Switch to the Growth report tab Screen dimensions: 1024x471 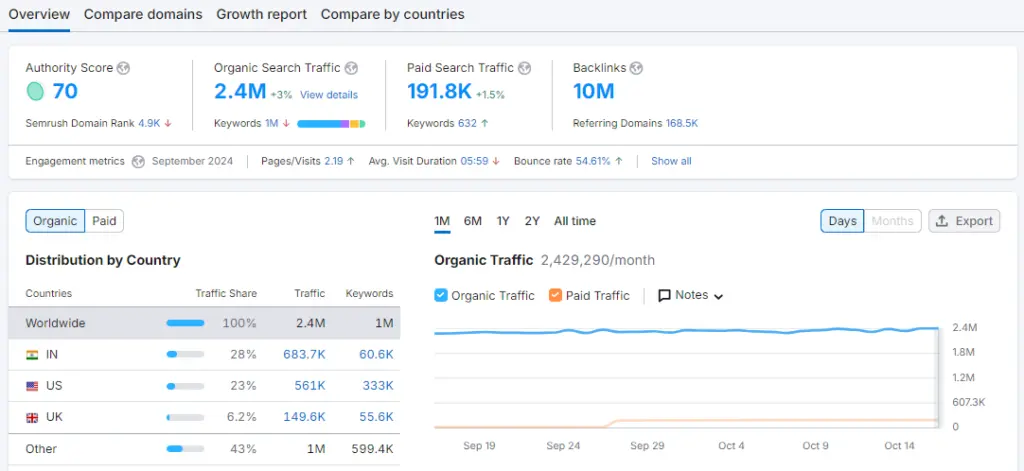(261, 15)
